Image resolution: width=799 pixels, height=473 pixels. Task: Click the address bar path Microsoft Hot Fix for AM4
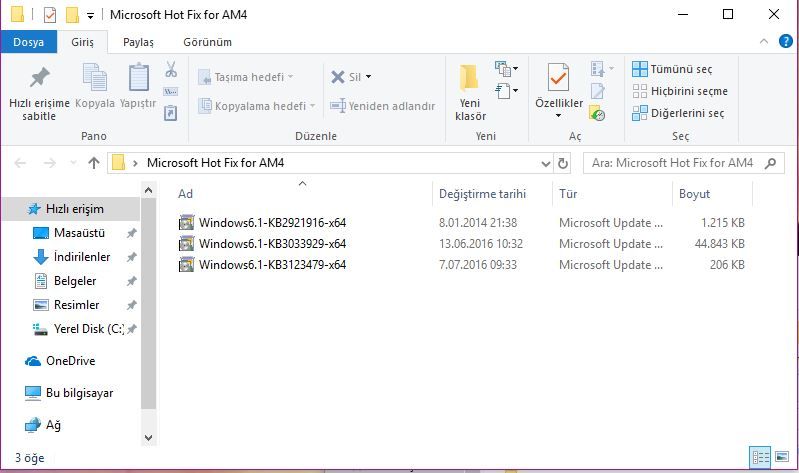click(215, 163)
